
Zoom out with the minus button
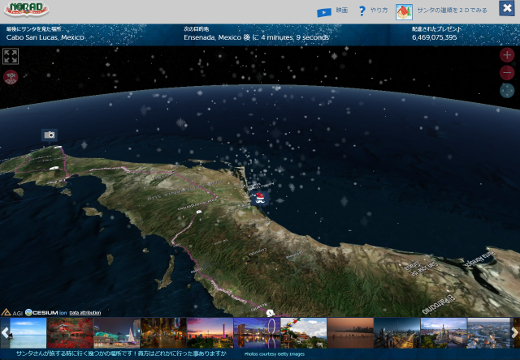507,73
